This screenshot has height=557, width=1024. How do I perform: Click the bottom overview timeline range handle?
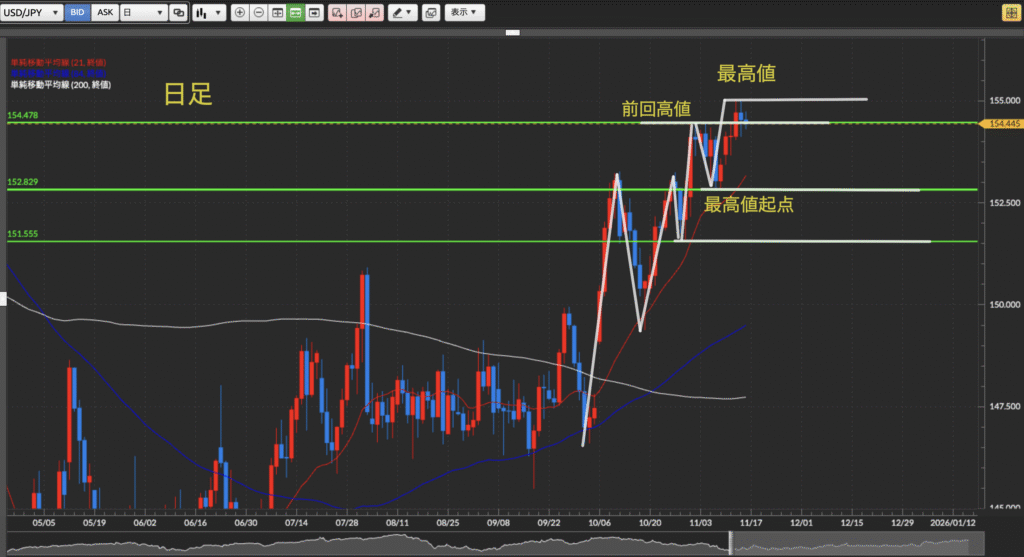click(730, 543)
